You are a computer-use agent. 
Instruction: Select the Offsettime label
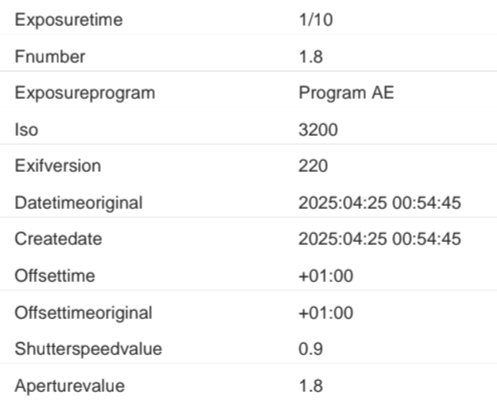point(55,276)
